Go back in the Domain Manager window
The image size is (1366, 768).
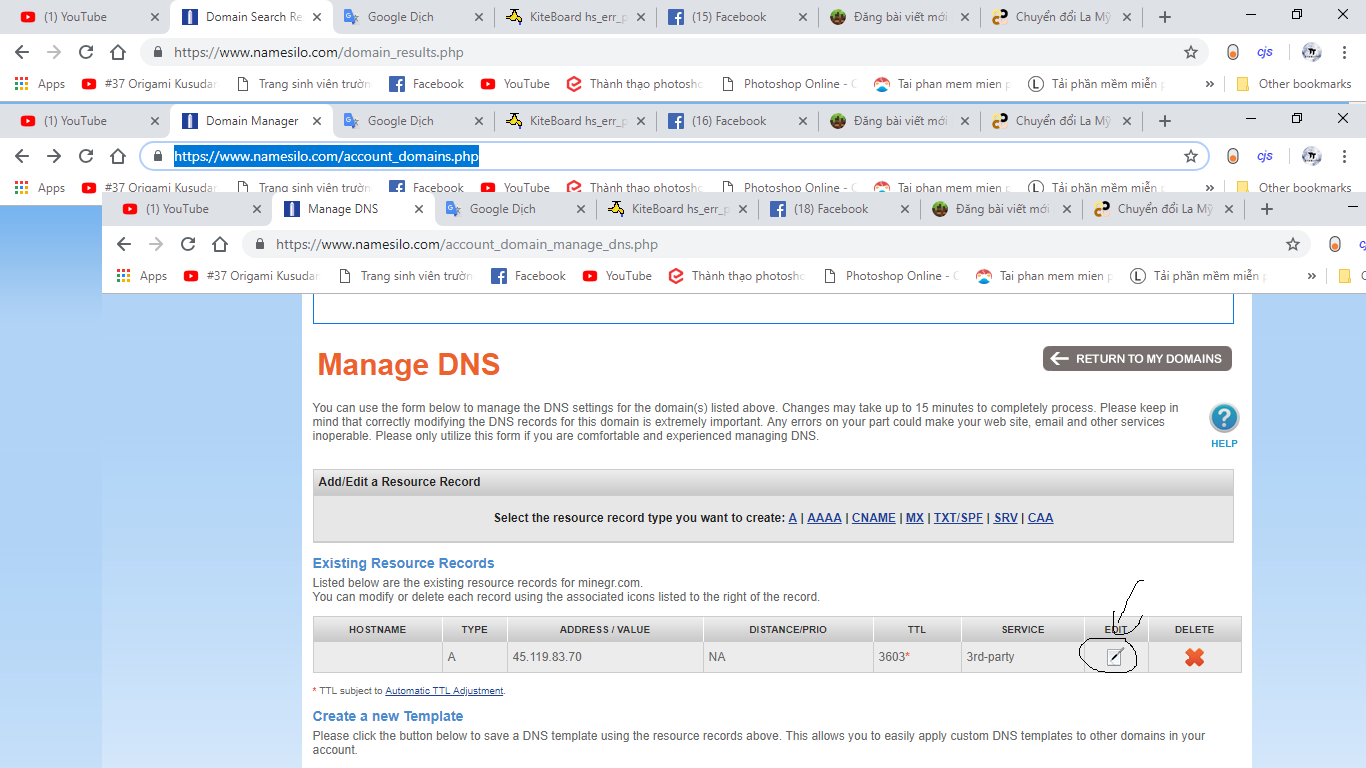[22, 156]
